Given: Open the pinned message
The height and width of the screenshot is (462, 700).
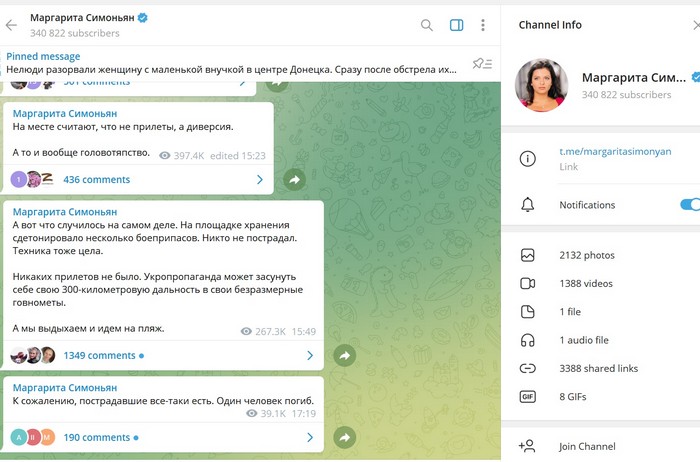Looking at the screenshot, I should 230,64.
